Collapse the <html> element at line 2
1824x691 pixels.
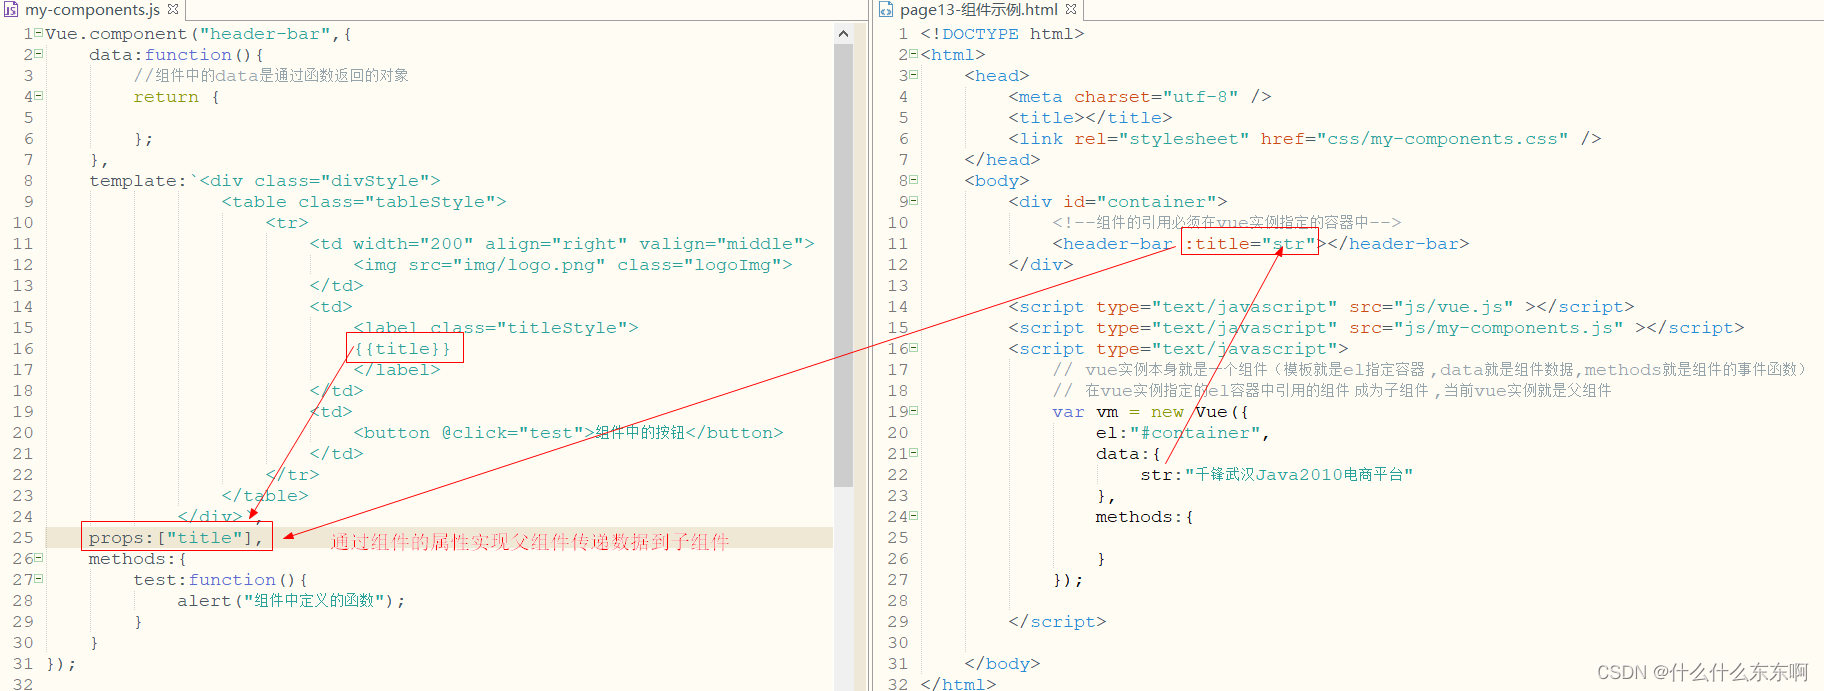914,54
